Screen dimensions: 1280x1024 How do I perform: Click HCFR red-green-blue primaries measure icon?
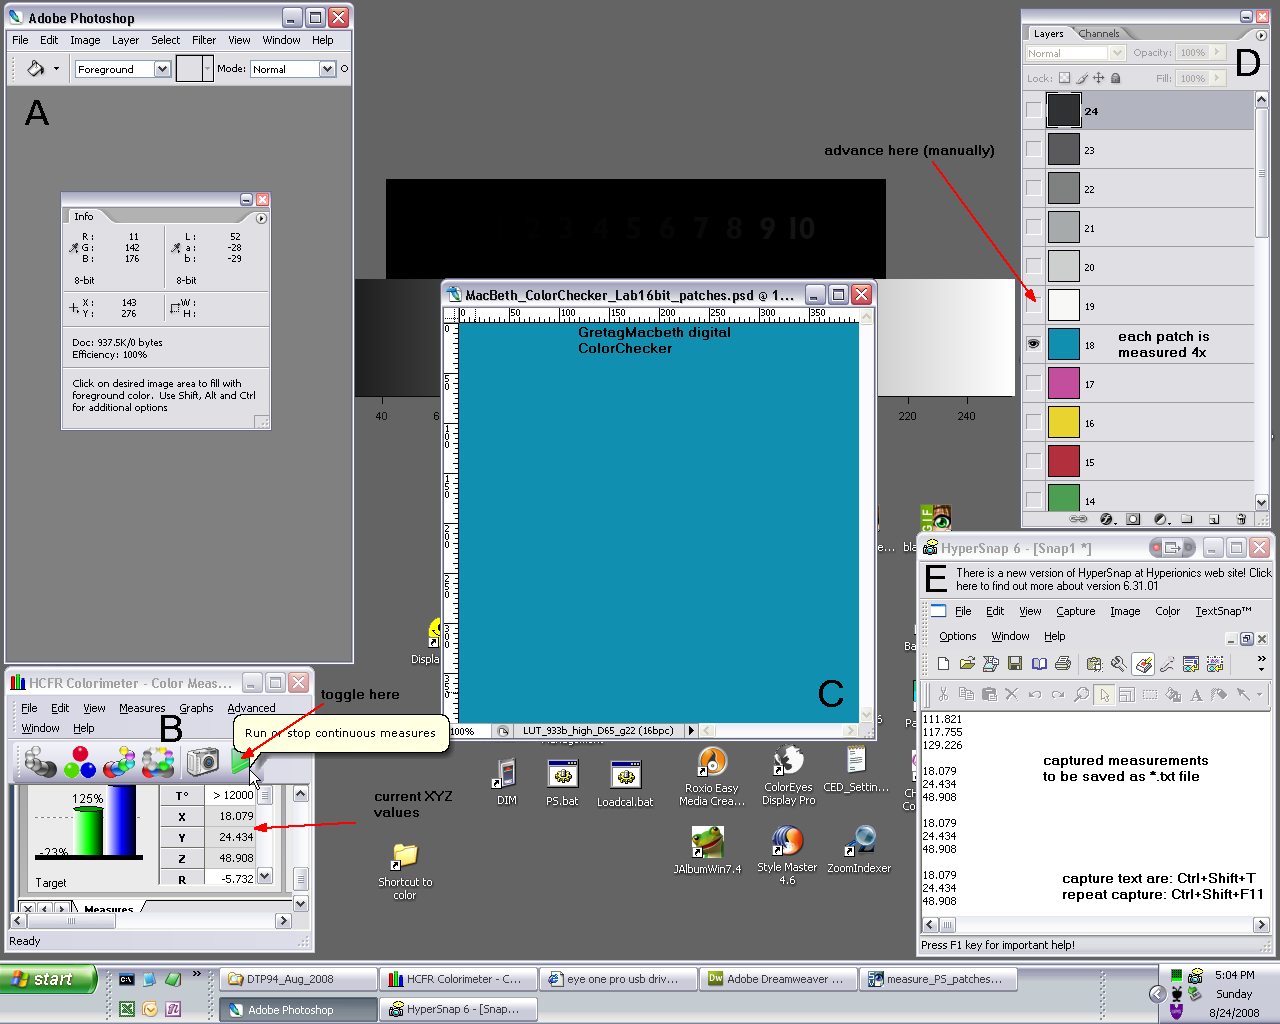coord(79,762)
